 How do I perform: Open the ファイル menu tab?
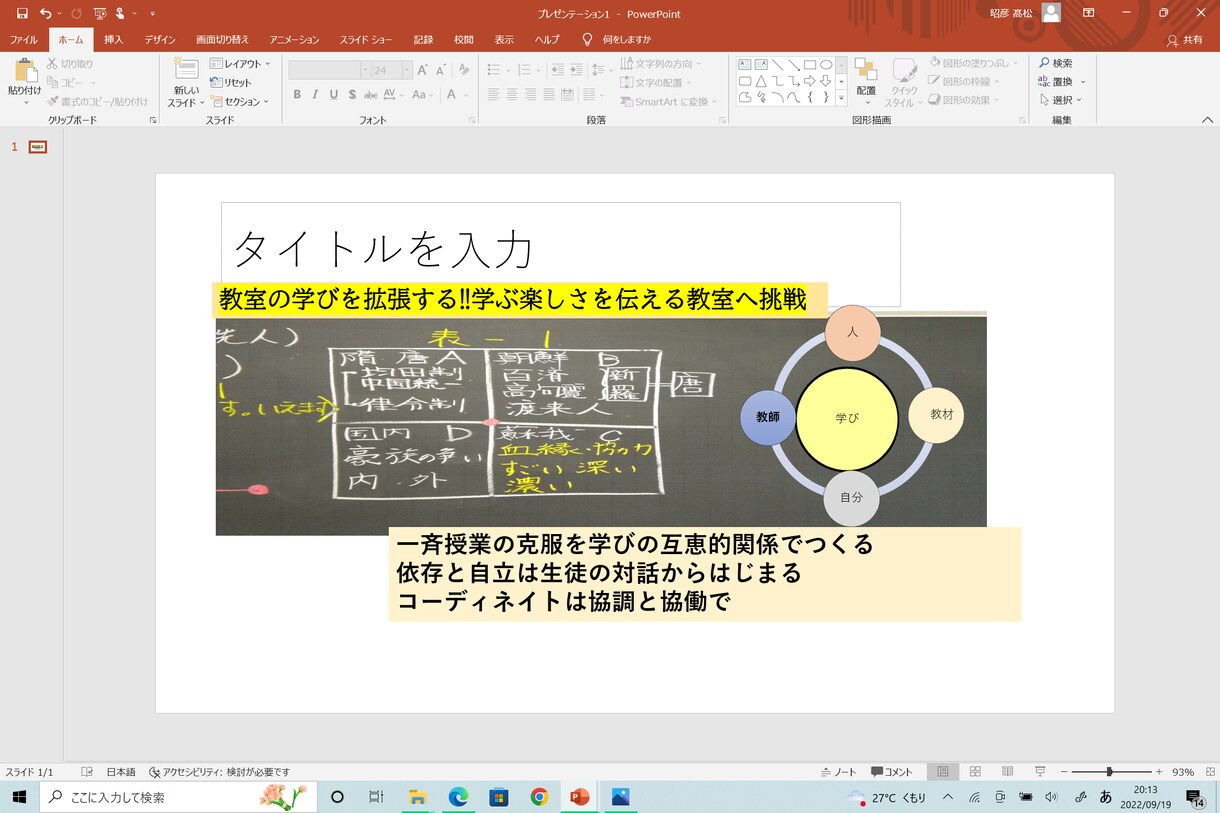[x=24, y=40]
